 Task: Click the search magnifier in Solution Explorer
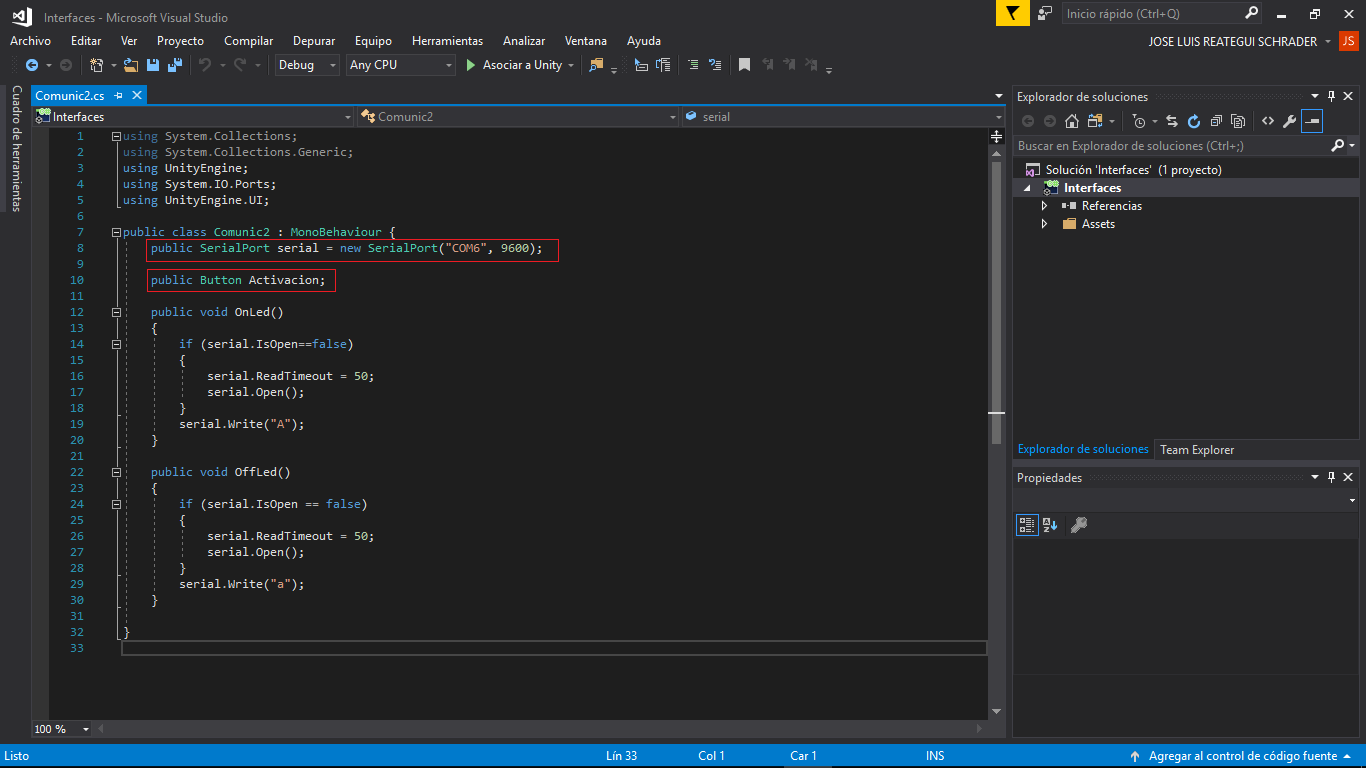tap(1338, 146)
